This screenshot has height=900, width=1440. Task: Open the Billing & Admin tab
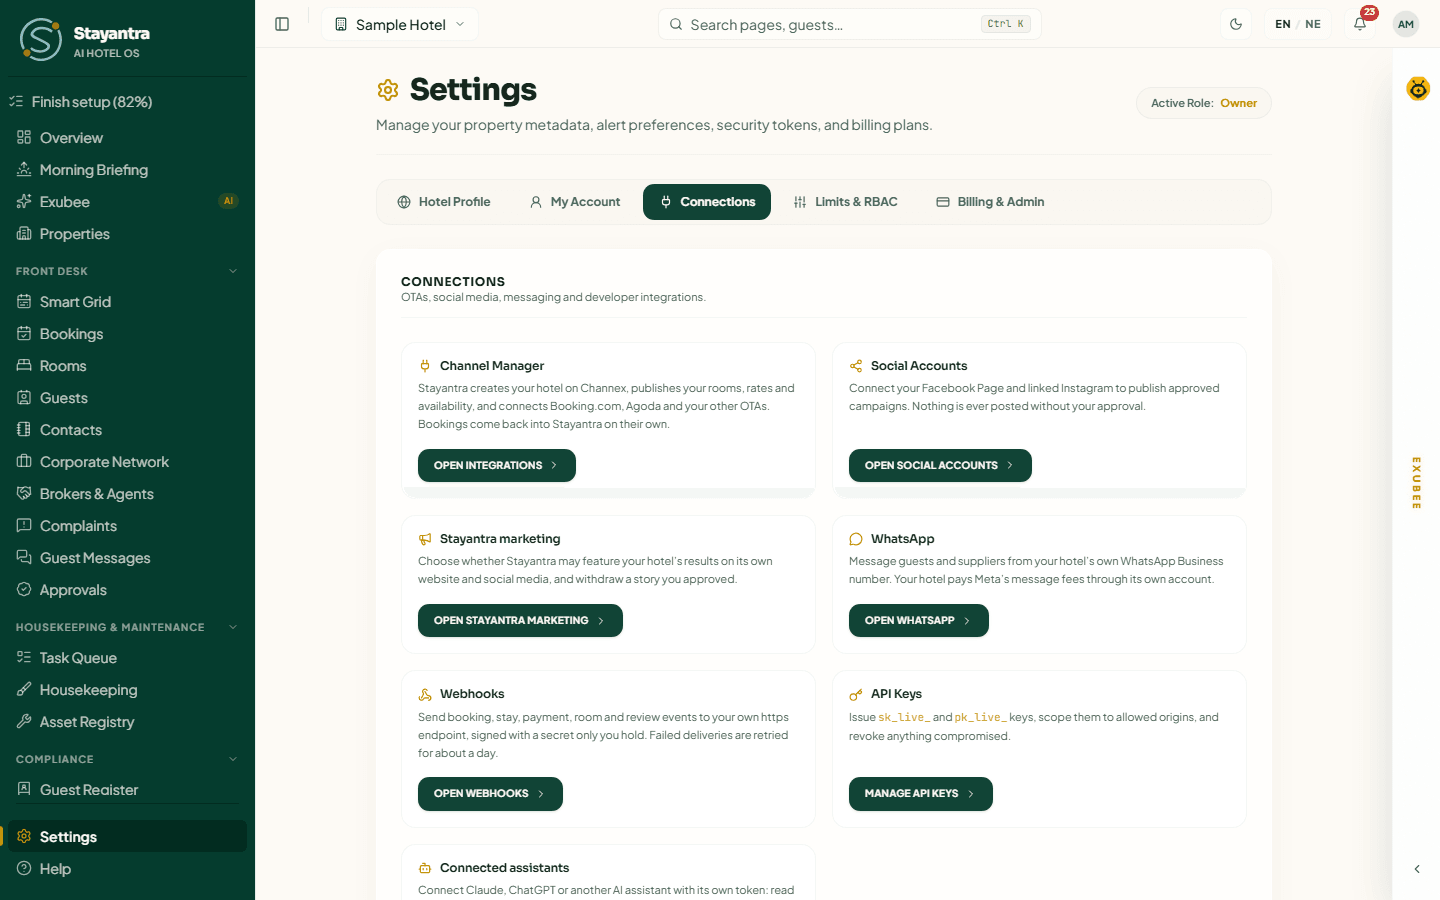(x=990, y=202)
